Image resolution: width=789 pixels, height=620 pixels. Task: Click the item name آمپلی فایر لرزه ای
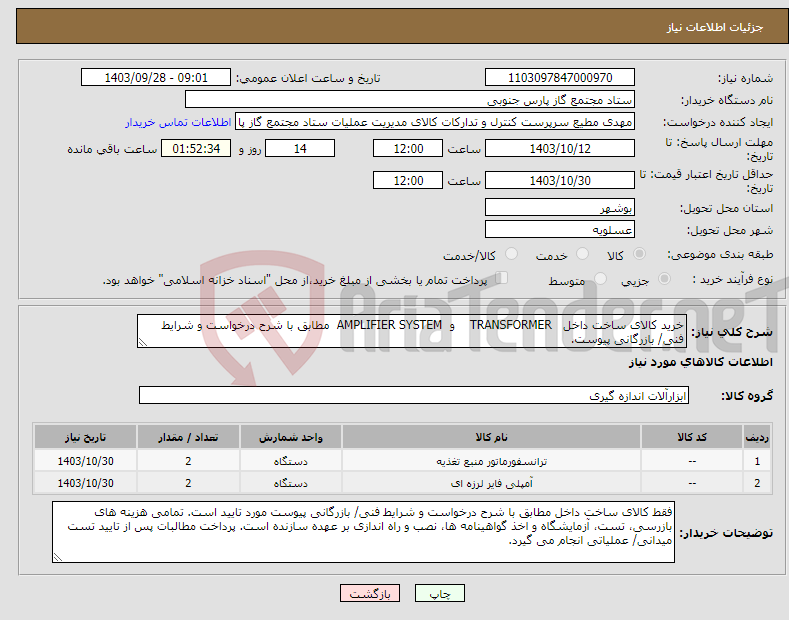pos(492,483)
